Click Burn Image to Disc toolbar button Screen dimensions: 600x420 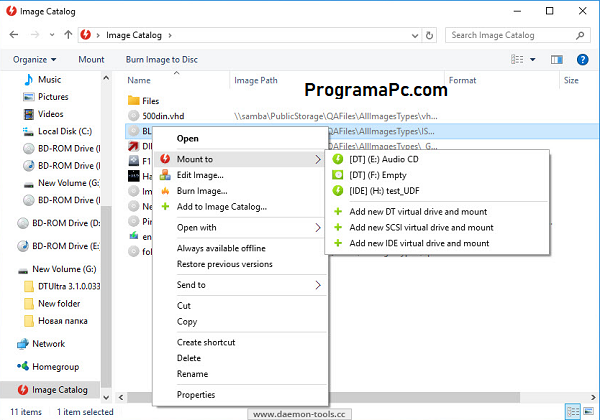pyautogui.click(x=161, y=59)
